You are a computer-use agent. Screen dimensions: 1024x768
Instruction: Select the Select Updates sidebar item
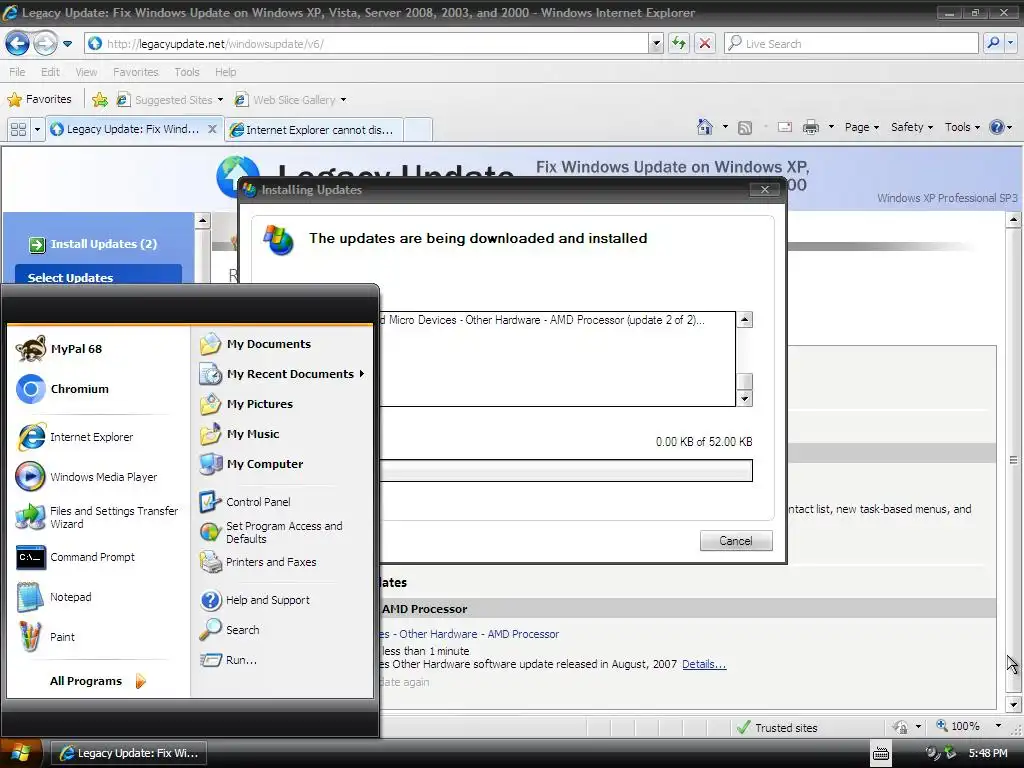[98, 277]
